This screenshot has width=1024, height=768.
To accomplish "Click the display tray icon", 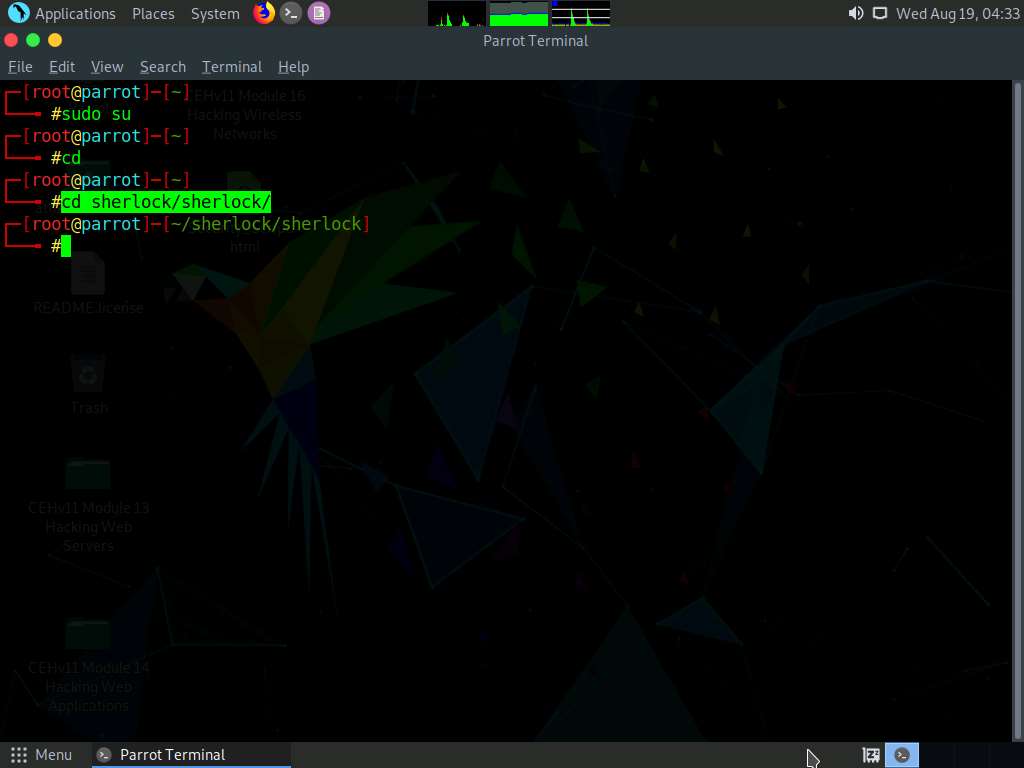I will click(x=880, y=13).
